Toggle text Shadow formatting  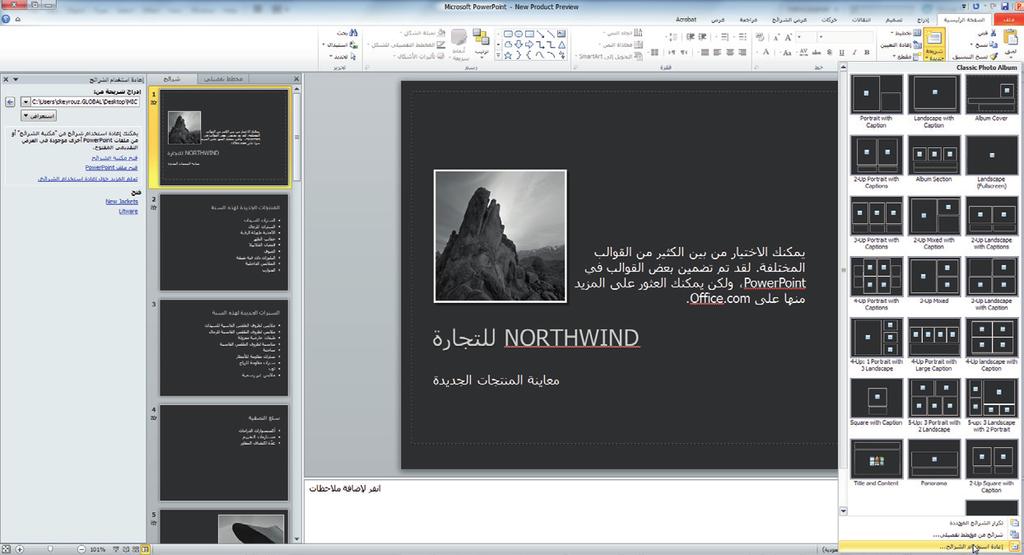coord(829,52)
